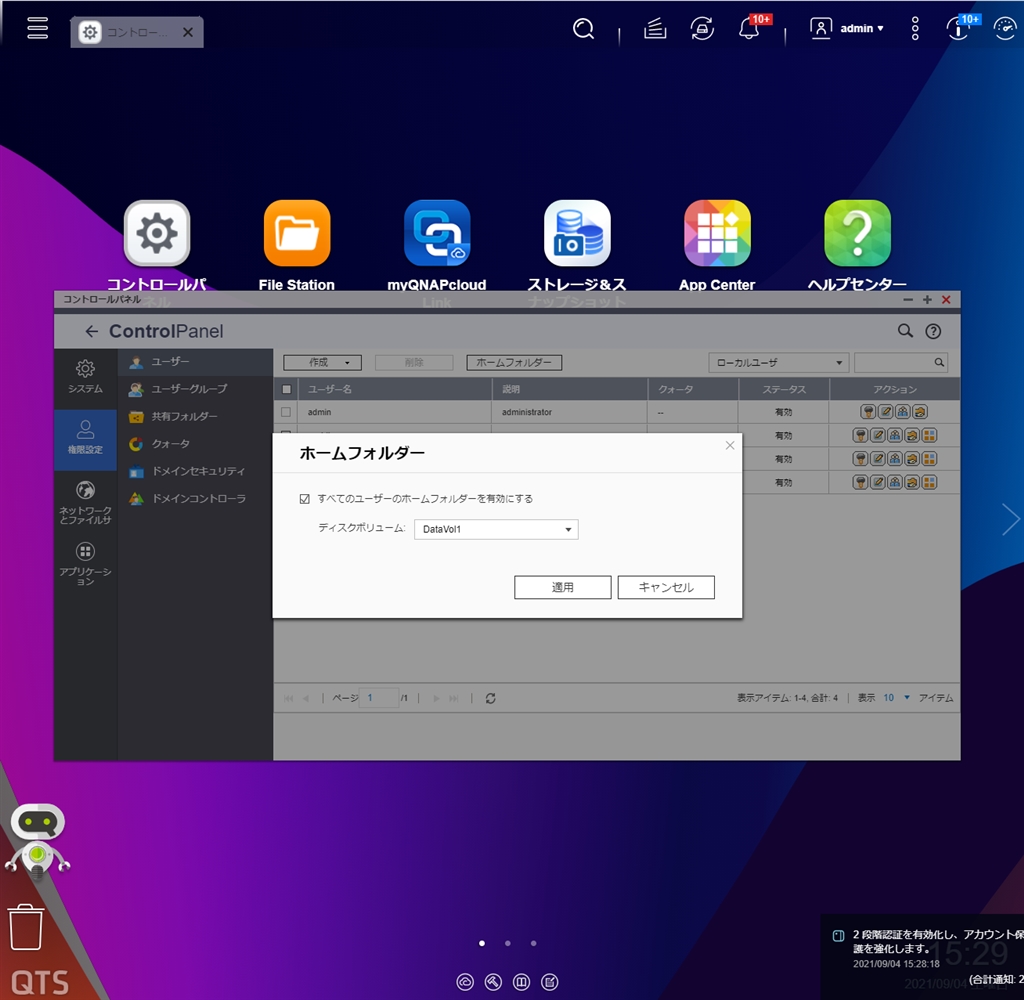Open the Help Center desktop icon
Screen dimensions: 1024x1000
click(x=857, y=233)
